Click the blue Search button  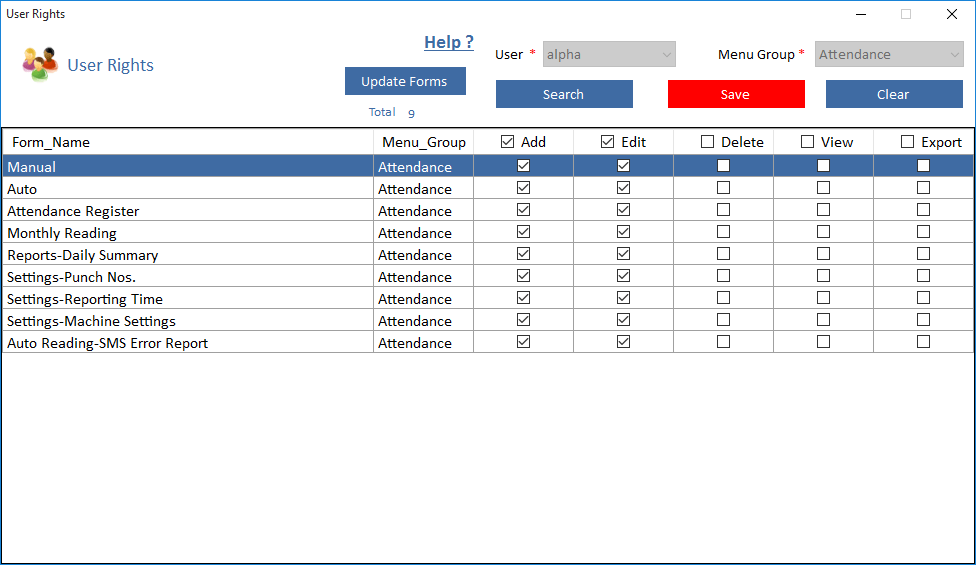tap(564, 94)
